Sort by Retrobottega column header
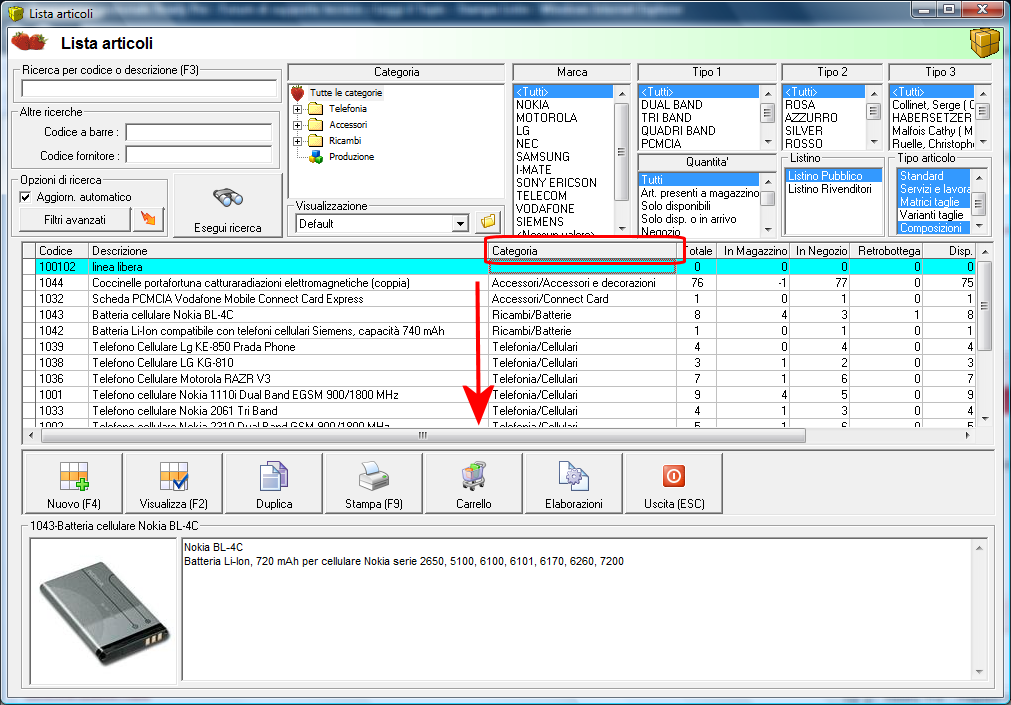The width and height of the screenshot is (1011, 705). click(887, 251)
